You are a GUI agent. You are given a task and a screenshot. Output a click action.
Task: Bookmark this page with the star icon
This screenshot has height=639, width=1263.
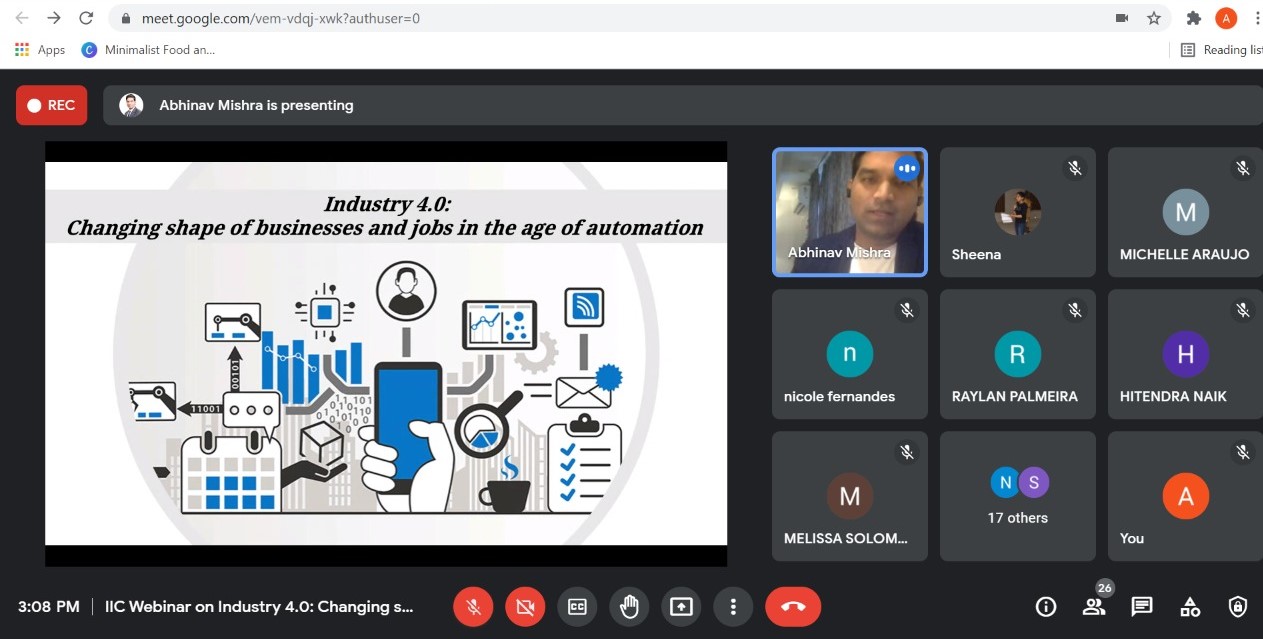tap(1154, 18)
